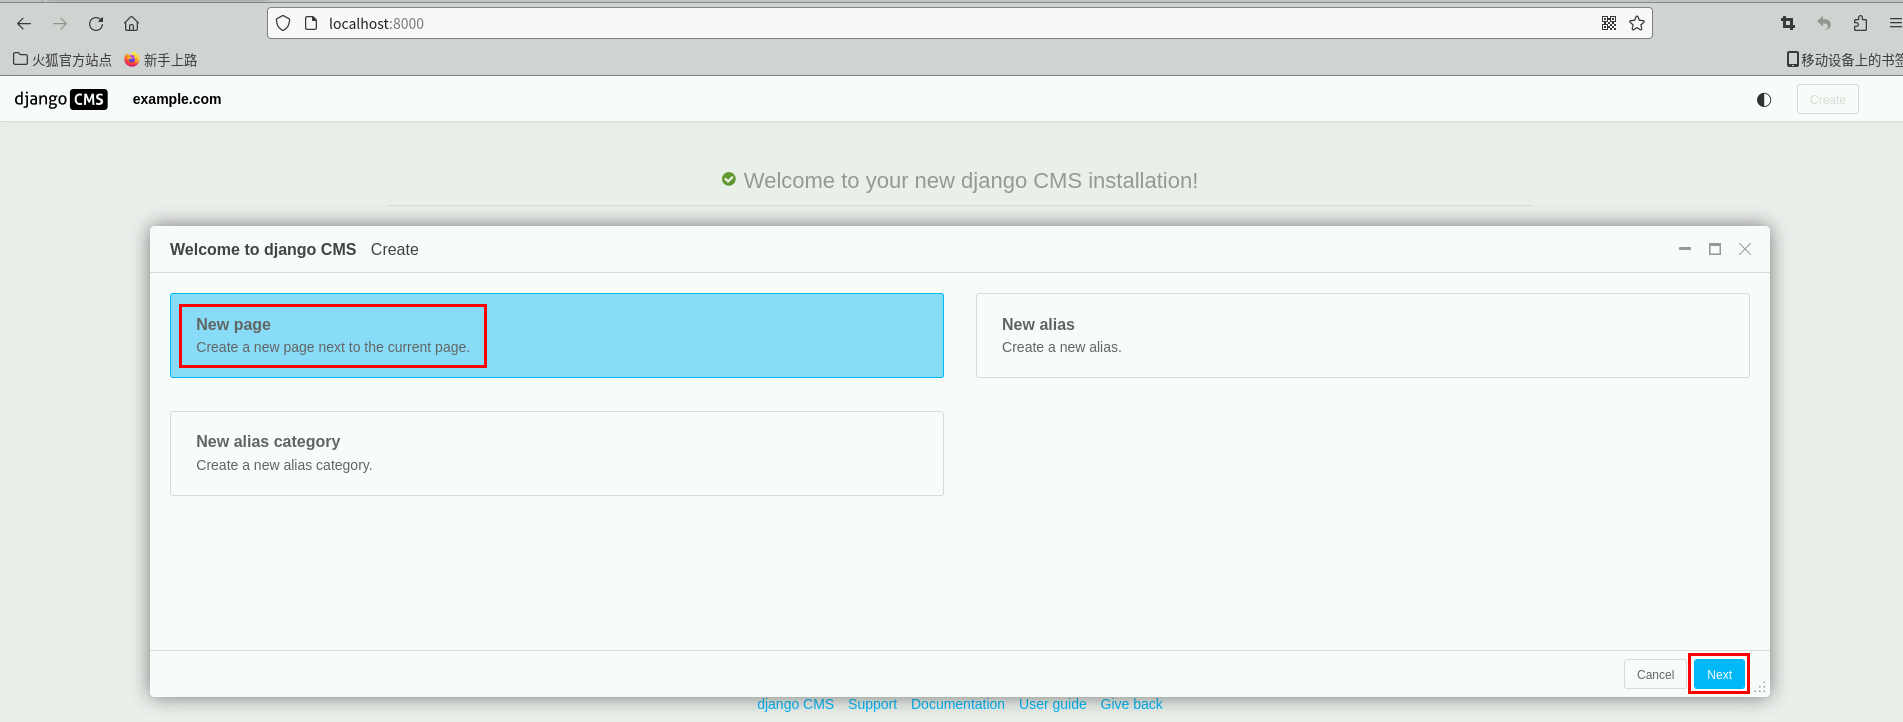Click the Create button in CMS toolbar
The height and width of the screenshot is (722, 1903).
click(x=1828, y=99)
